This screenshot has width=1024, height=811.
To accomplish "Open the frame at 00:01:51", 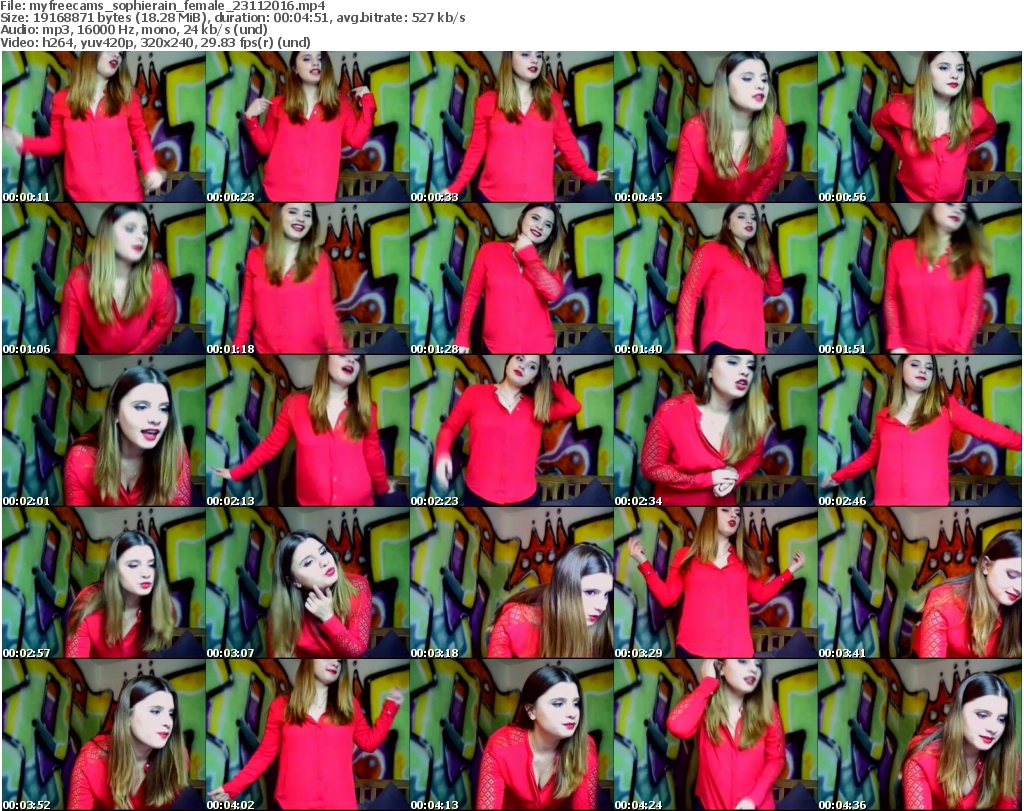I will (x=920, y=279).
